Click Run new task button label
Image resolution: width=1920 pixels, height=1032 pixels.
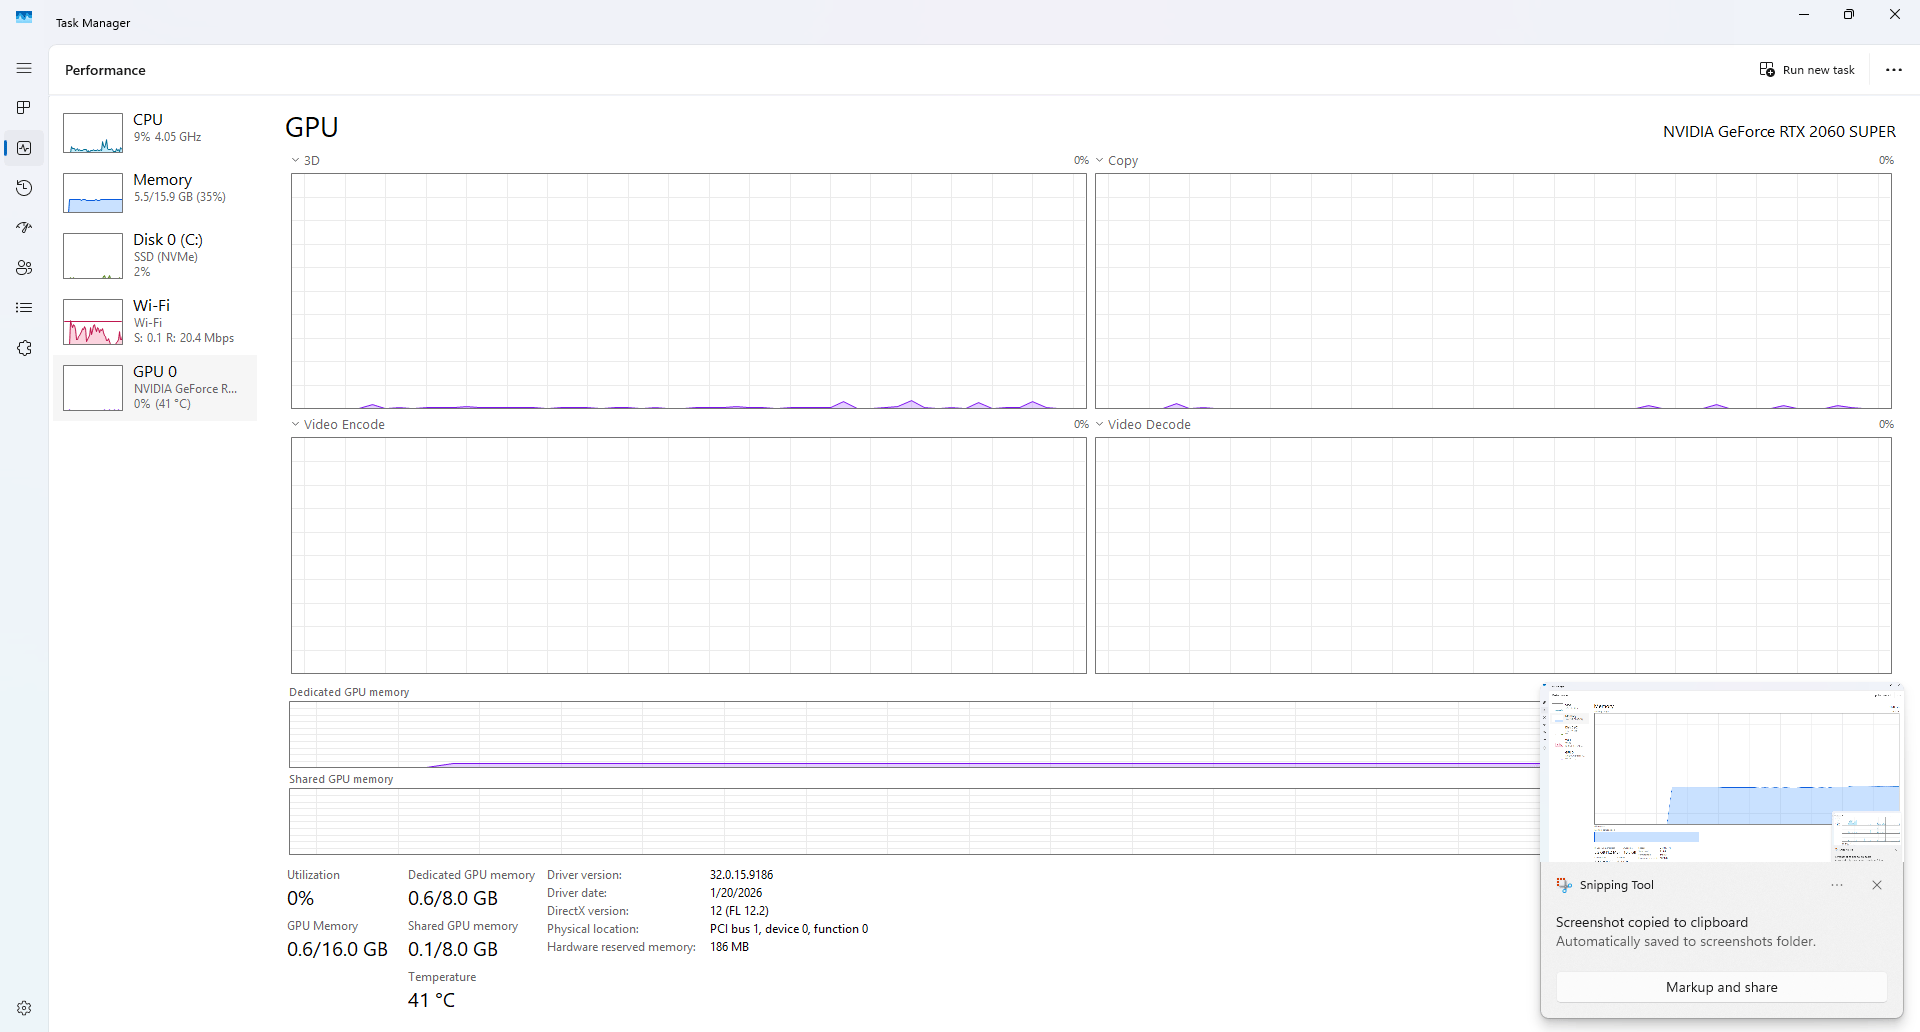click(x=1818, y=70)
